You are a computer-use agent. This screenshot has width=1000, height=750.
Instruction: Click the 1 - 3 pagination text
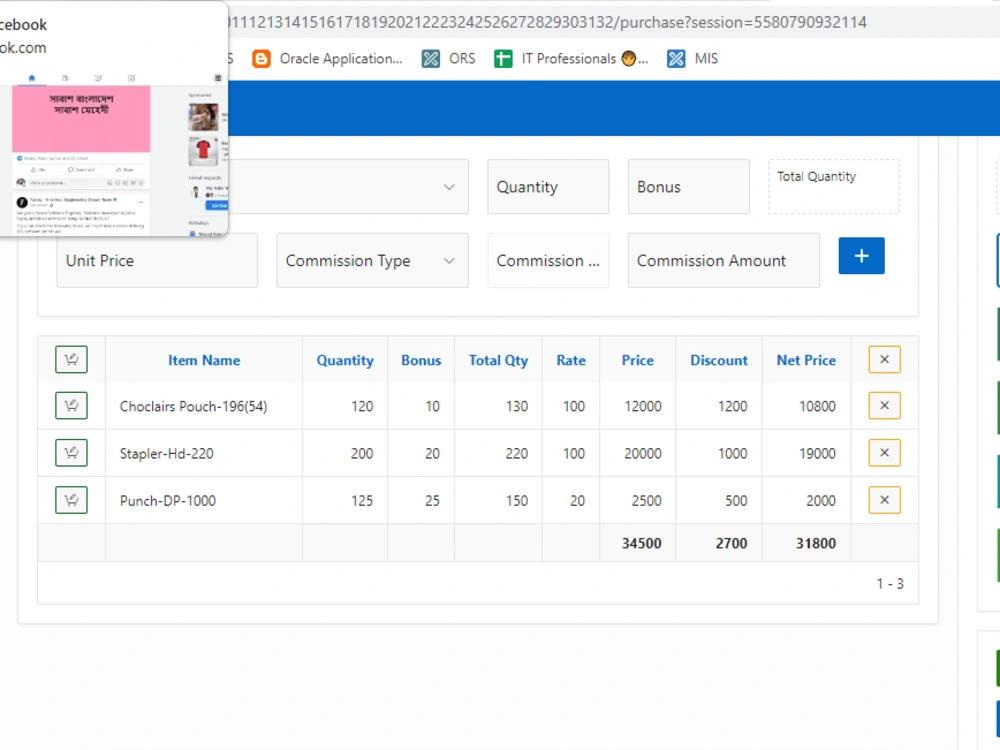(890, 584)
